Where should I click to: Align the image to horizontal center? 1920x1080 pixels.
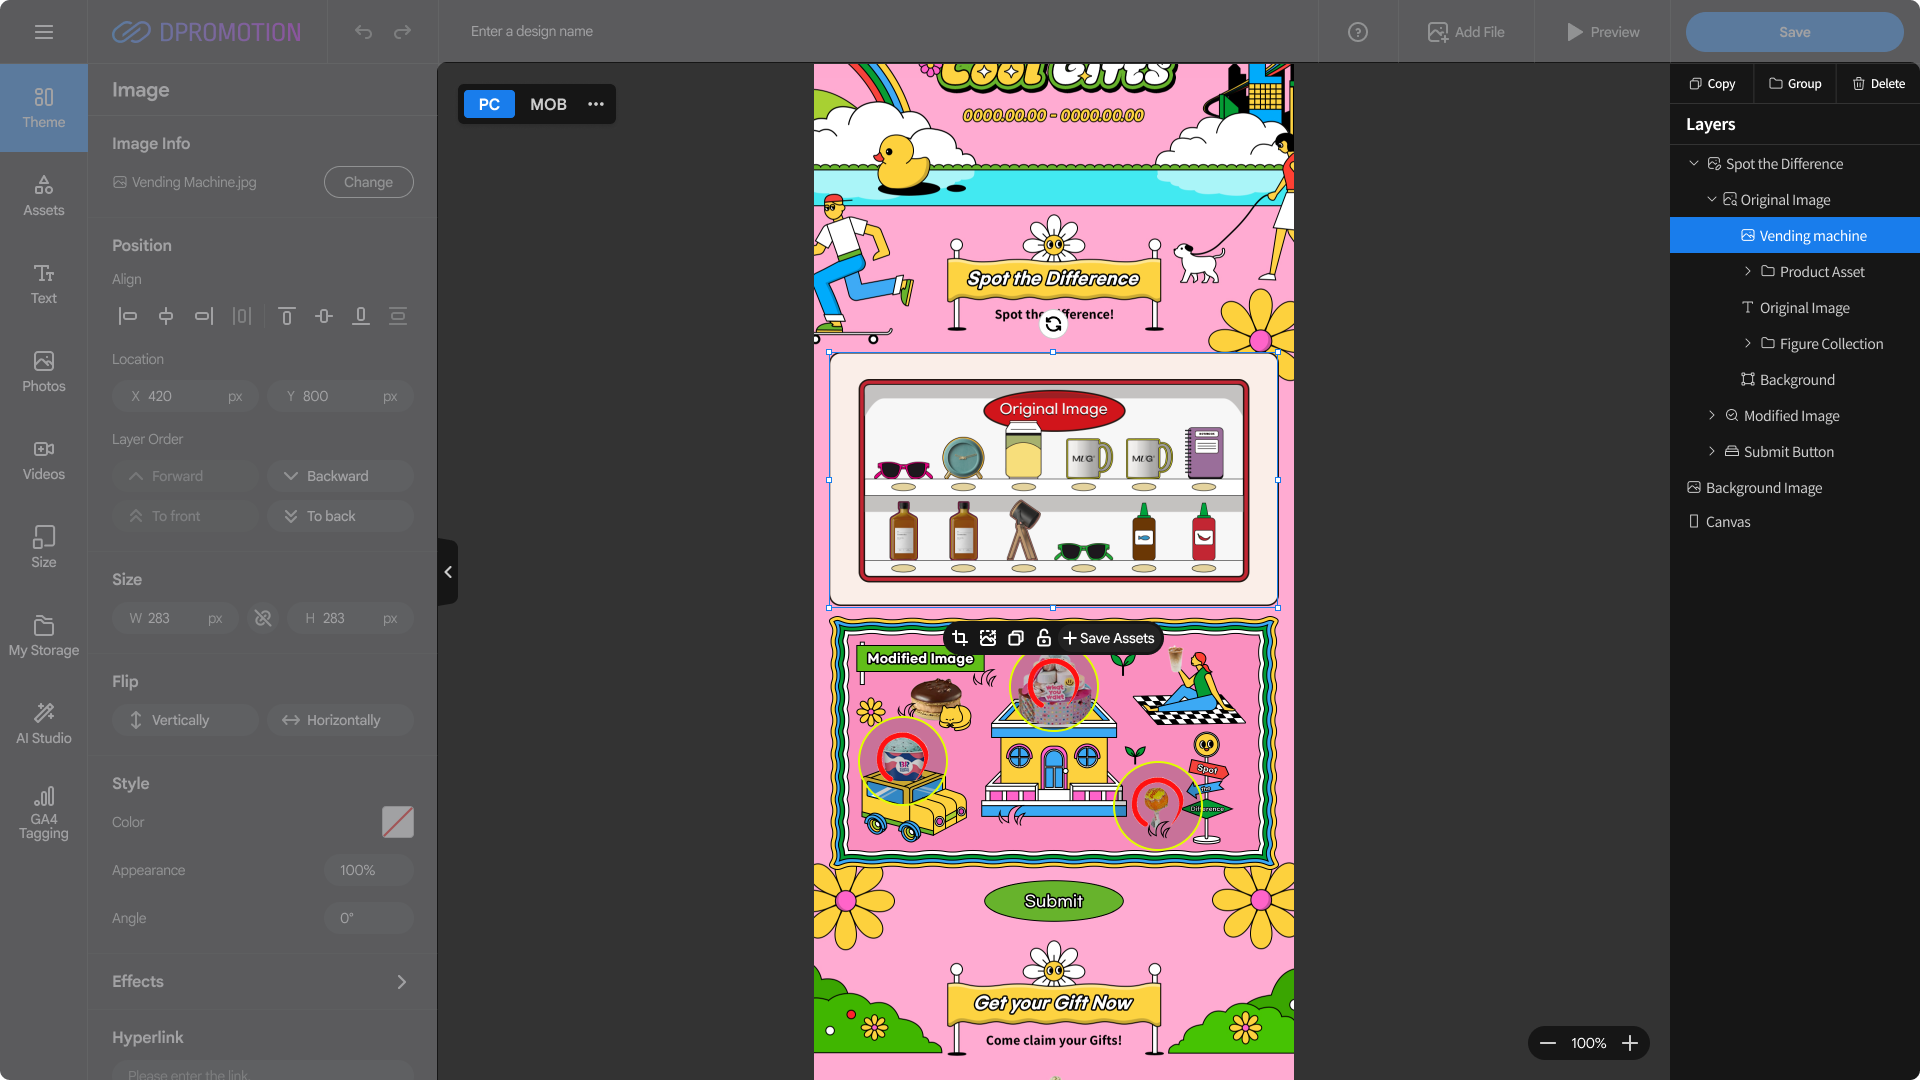click(166, 316)
